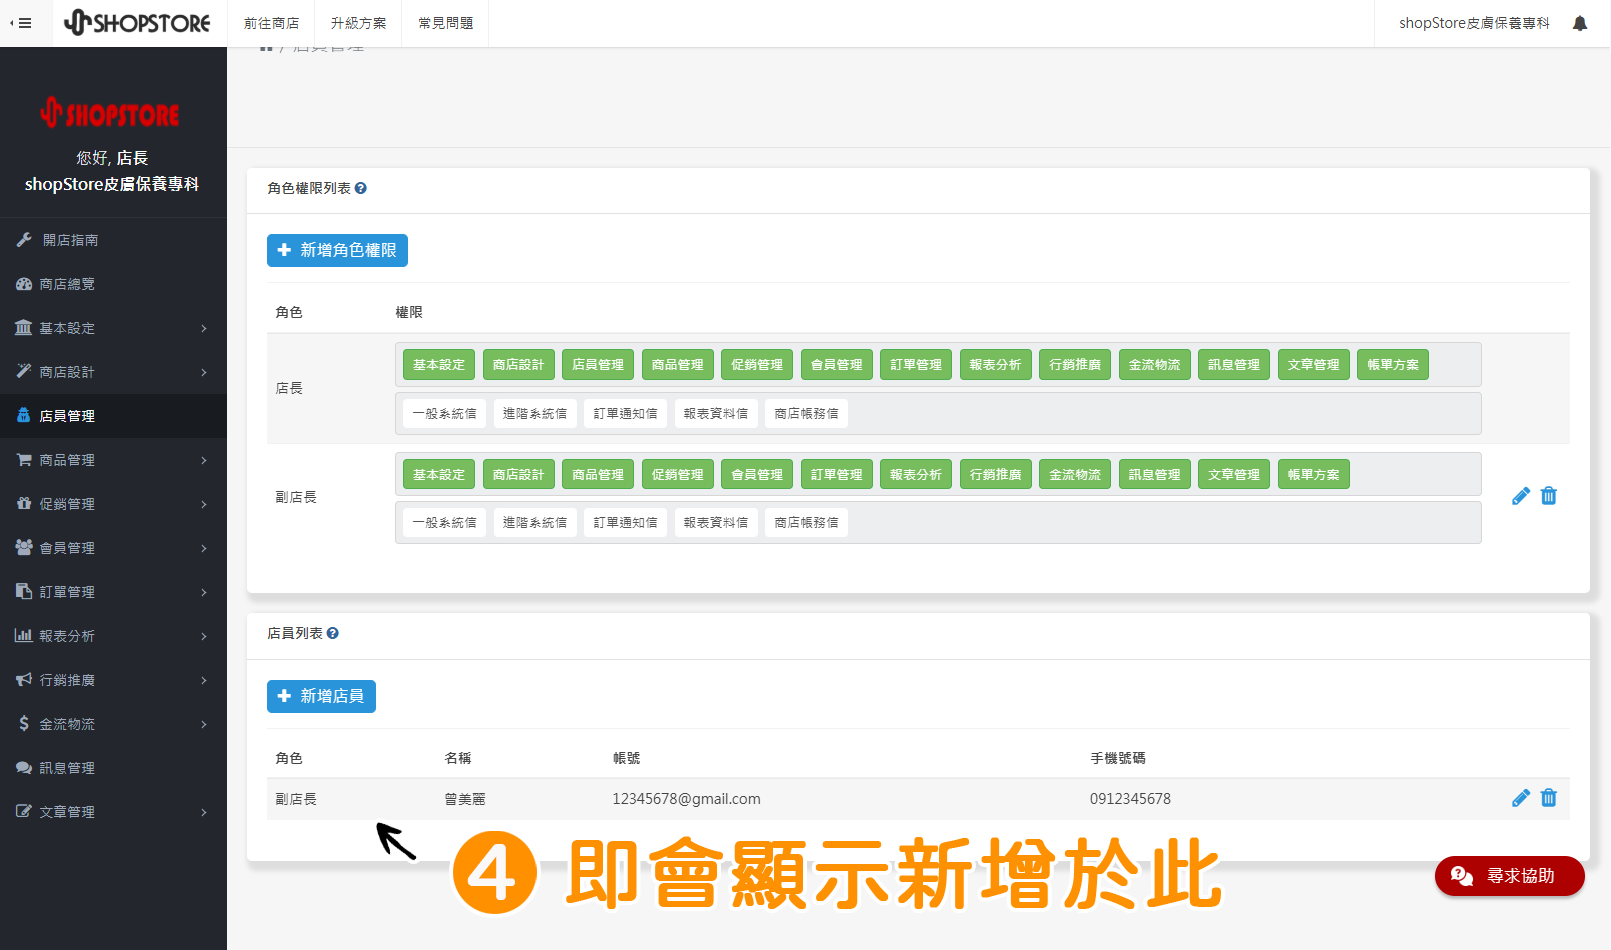Click the edit-note icon for 文章管理
The width and height of the screenshot is (1611, 950).
point(24,812)
